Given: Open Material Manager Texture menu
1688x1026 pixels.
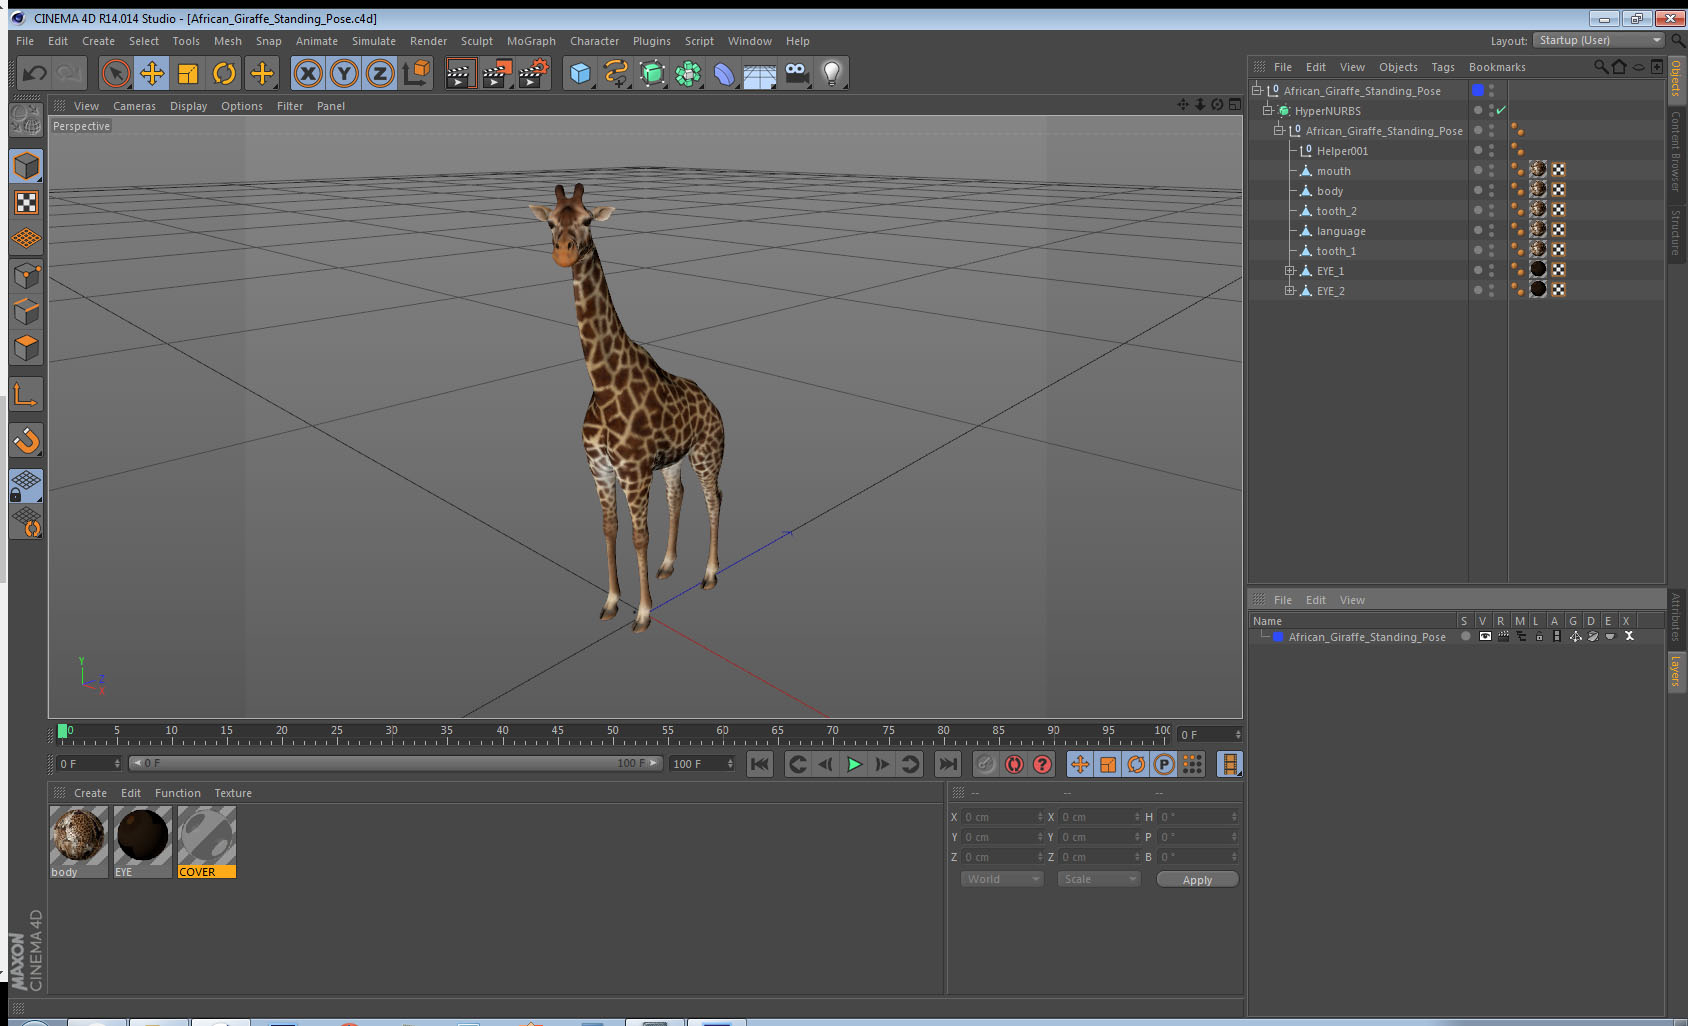Looking at the screenshot, I should [x=233, y=793].
